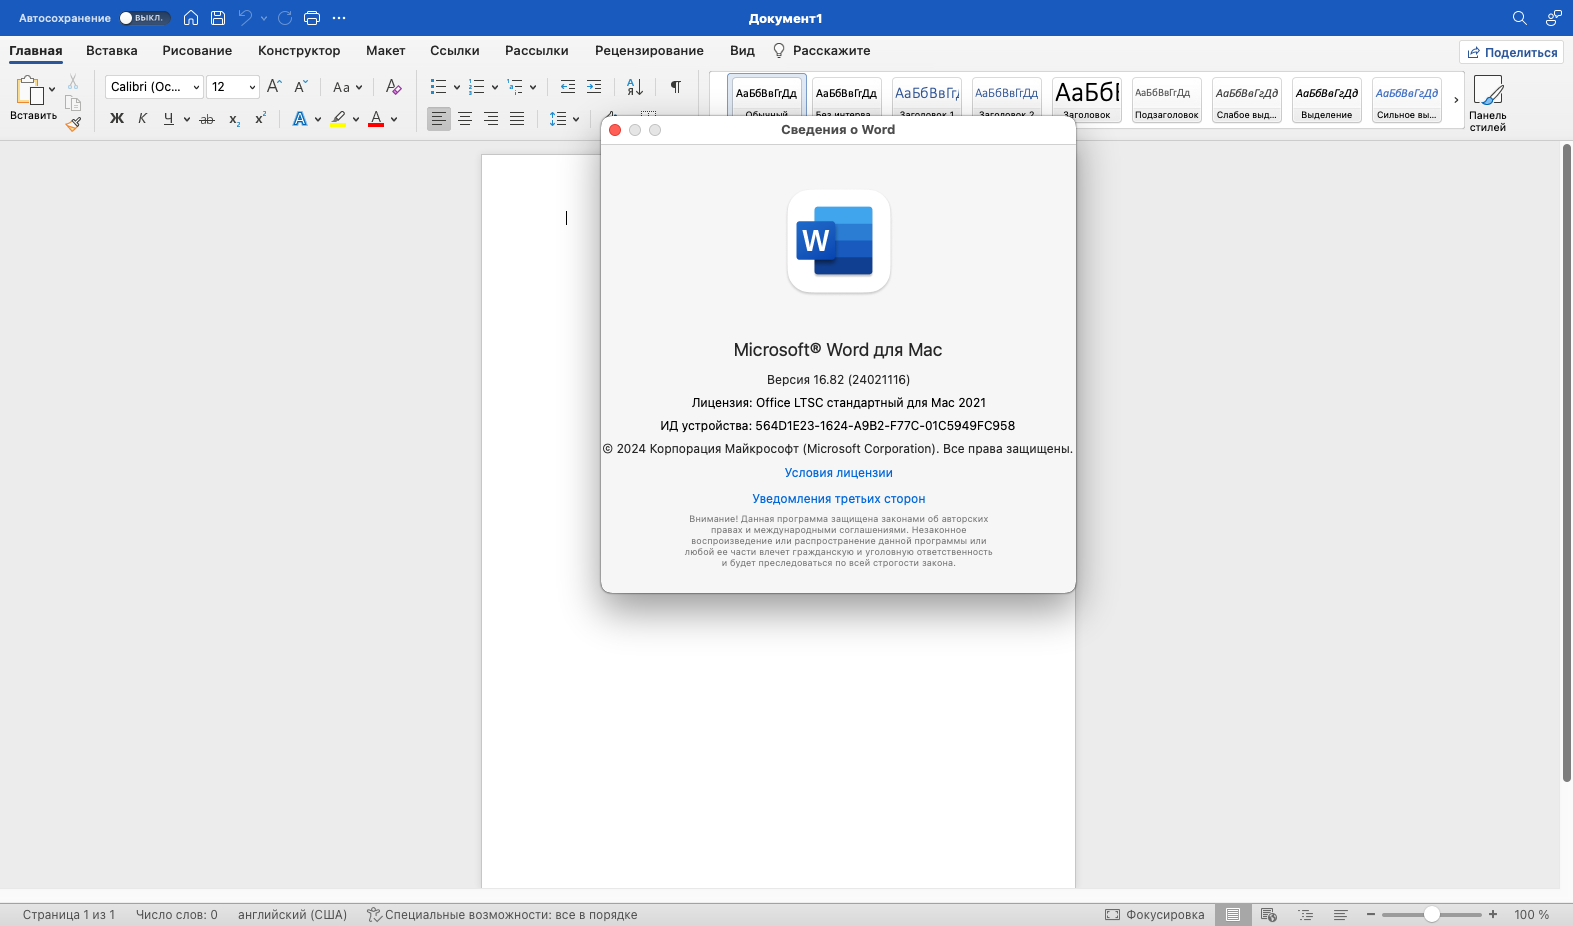This screenshot has height=926, width=1573.
Task: Click the increase indent icon
Action: (x=594, y=87)
